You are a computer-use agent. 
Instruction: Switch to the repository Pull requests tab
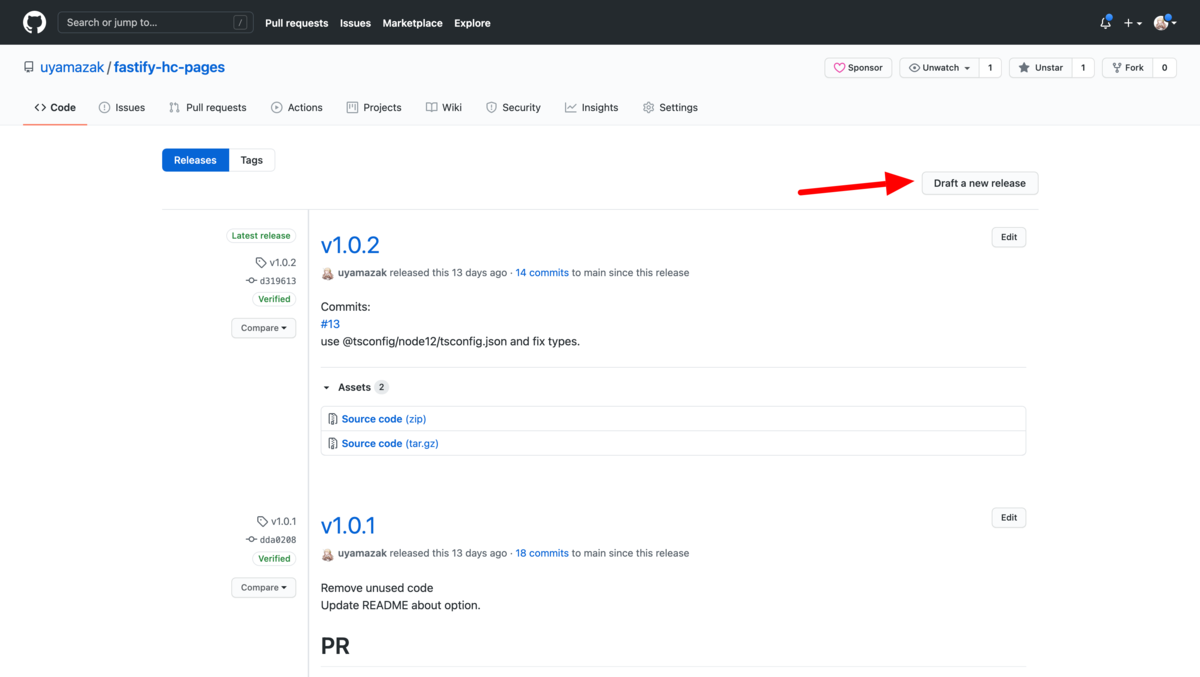[x=208, y=107]
